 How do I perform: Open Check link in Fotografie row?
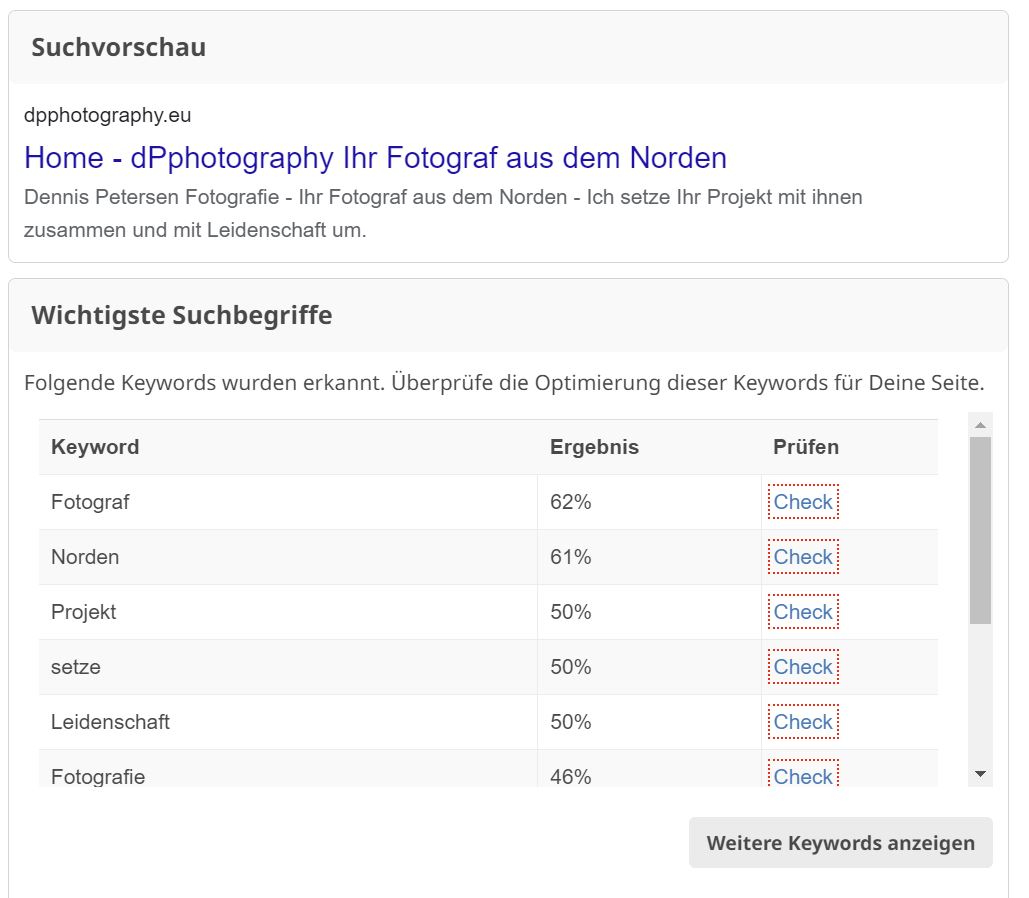803,776
